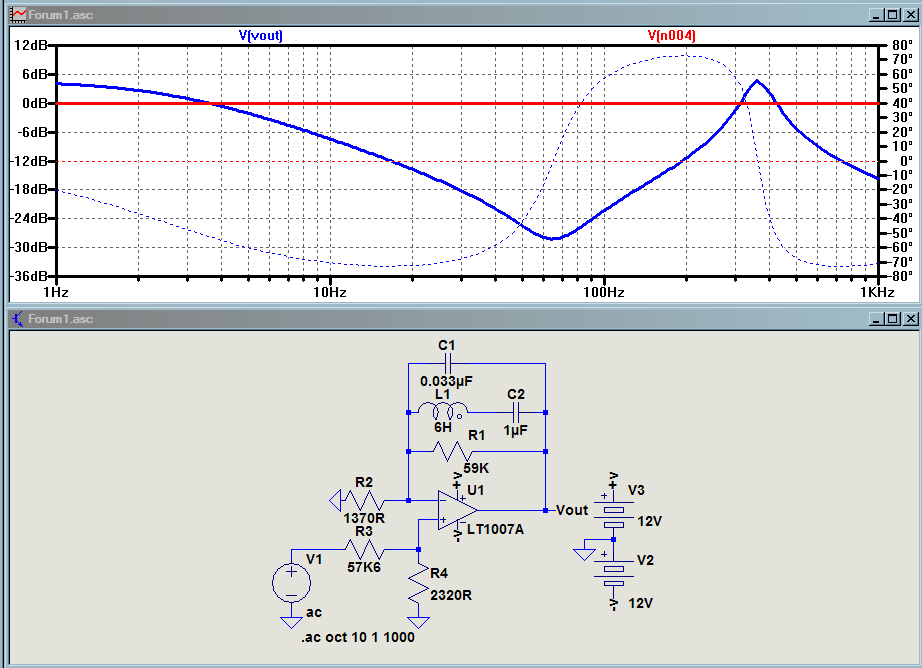Click the ground symbol under V1

click(291, 623)
